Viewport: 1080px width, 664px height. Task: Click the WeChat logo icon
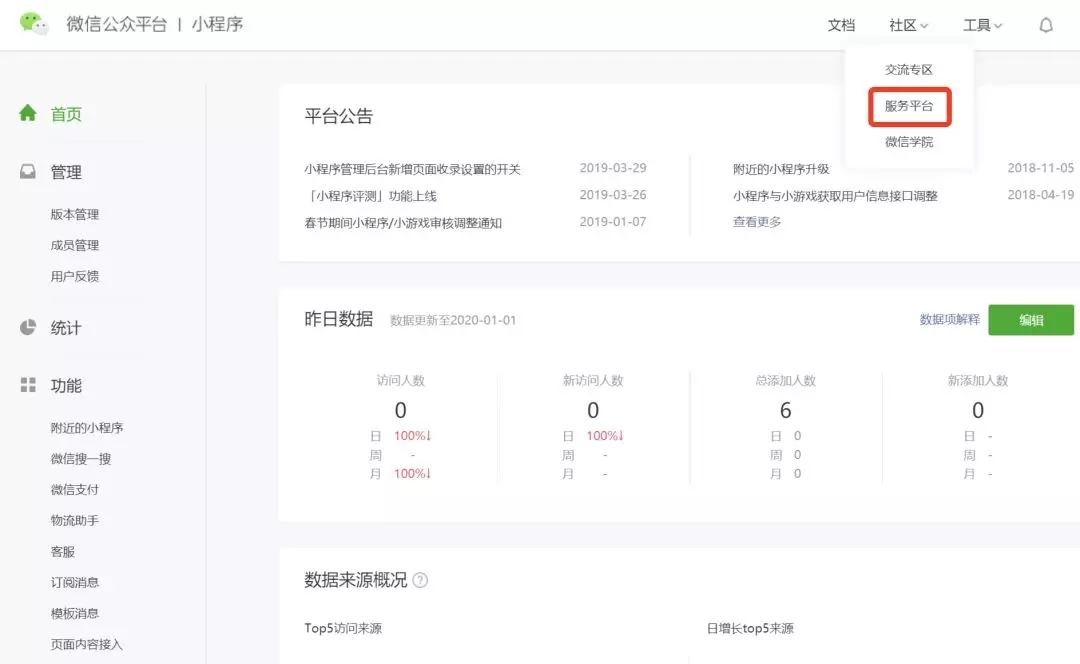[x=34, y=24]
